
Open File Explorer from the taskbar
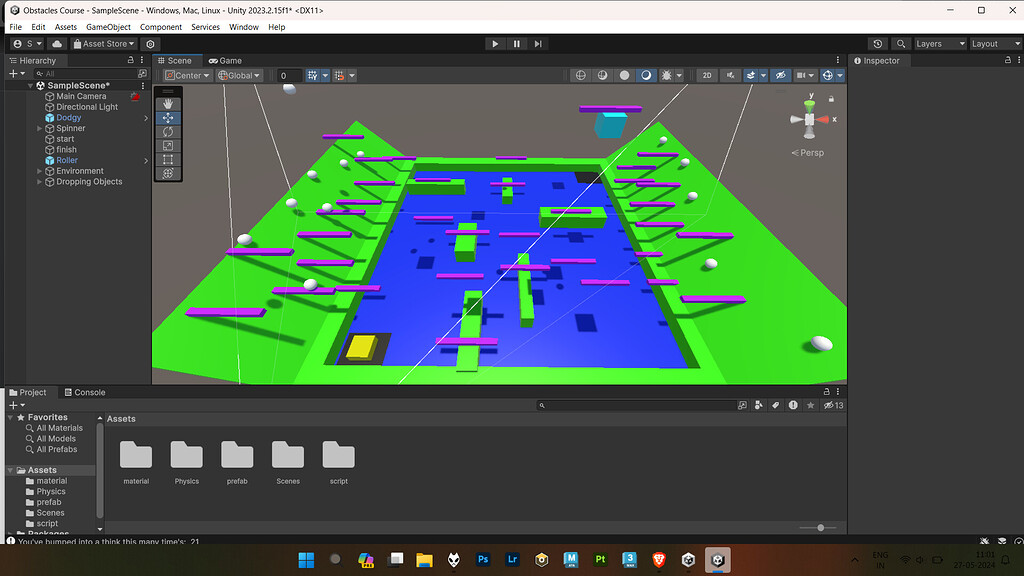point(424,560)
